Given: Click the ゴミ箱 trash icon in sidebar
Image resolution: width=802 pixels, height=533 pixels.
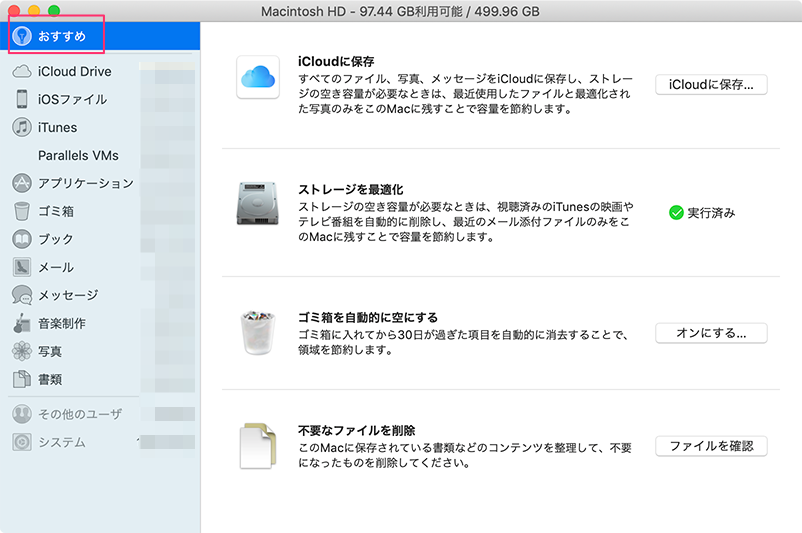Looking at the screenshot, I should coord(21,211).
